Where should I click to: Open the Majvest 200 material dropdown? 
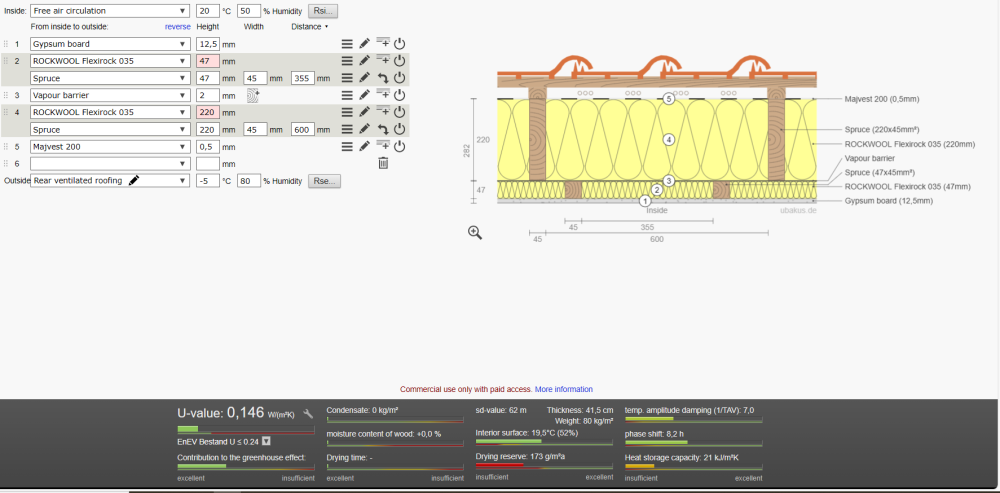(110, 147)
